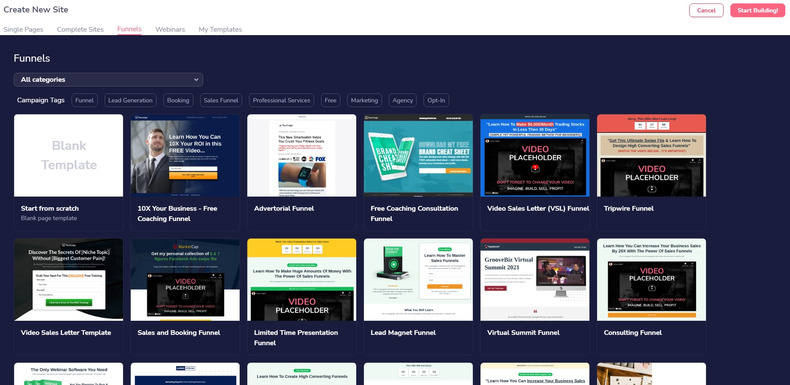Choose Video Sales Letter Template thumbnail
Viewport: 790px width, 385px height.
[69, 280]
